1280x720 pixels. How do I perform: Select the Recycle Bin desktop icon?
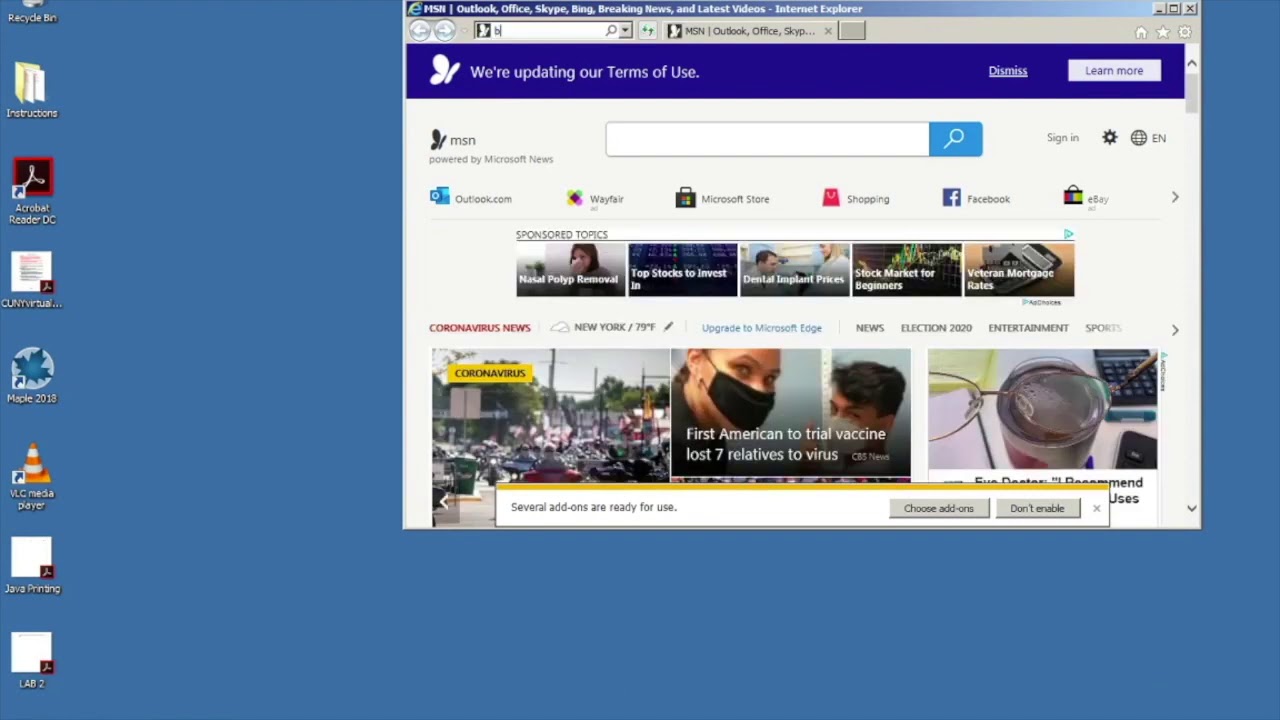tap(32, 12)
